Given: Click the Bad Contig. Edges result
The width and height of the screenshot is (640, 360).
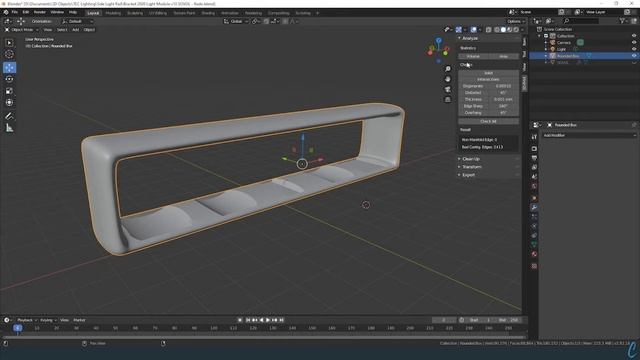Looking at the screenshot, I should [x=482, y=147].
